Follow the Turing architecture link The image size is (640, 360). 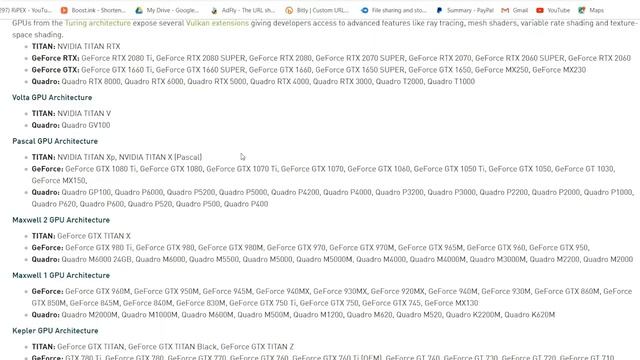98,23
